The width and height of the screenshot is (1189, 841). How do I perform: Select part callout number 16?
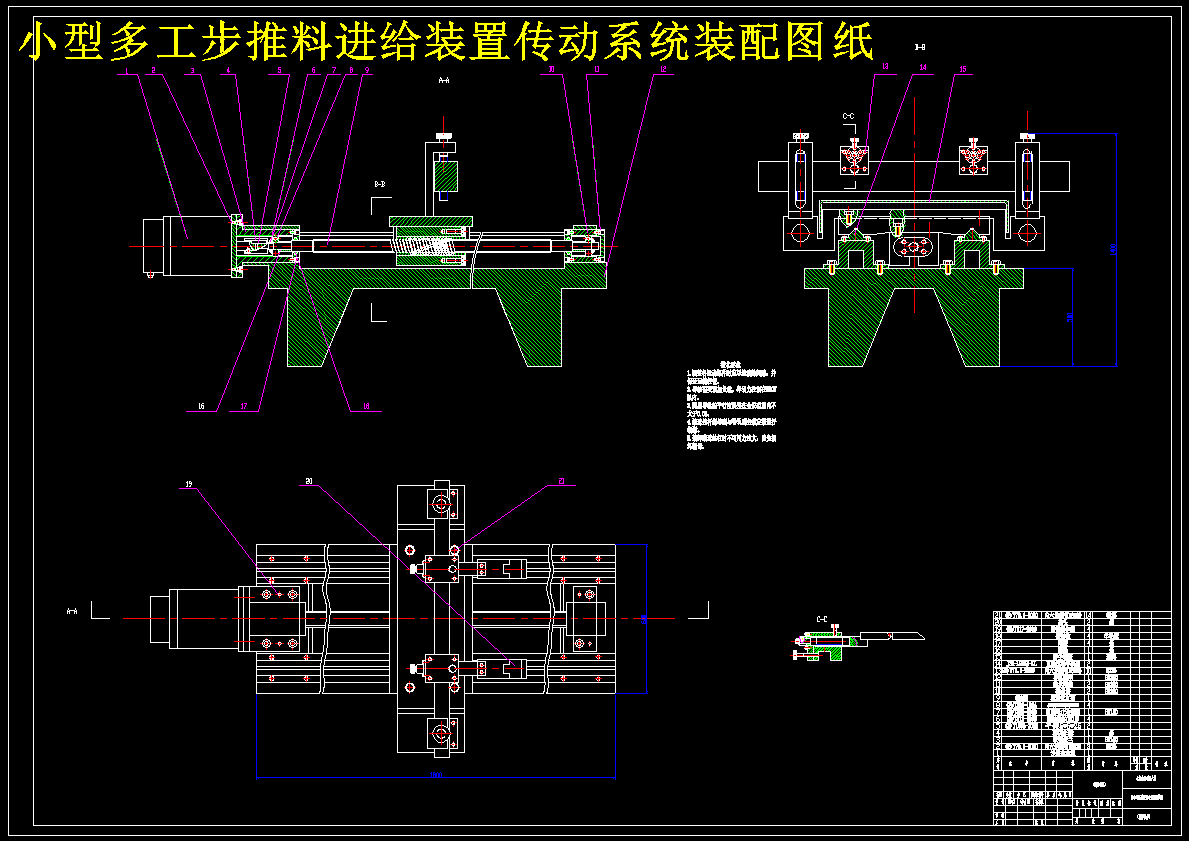point(201,406)
